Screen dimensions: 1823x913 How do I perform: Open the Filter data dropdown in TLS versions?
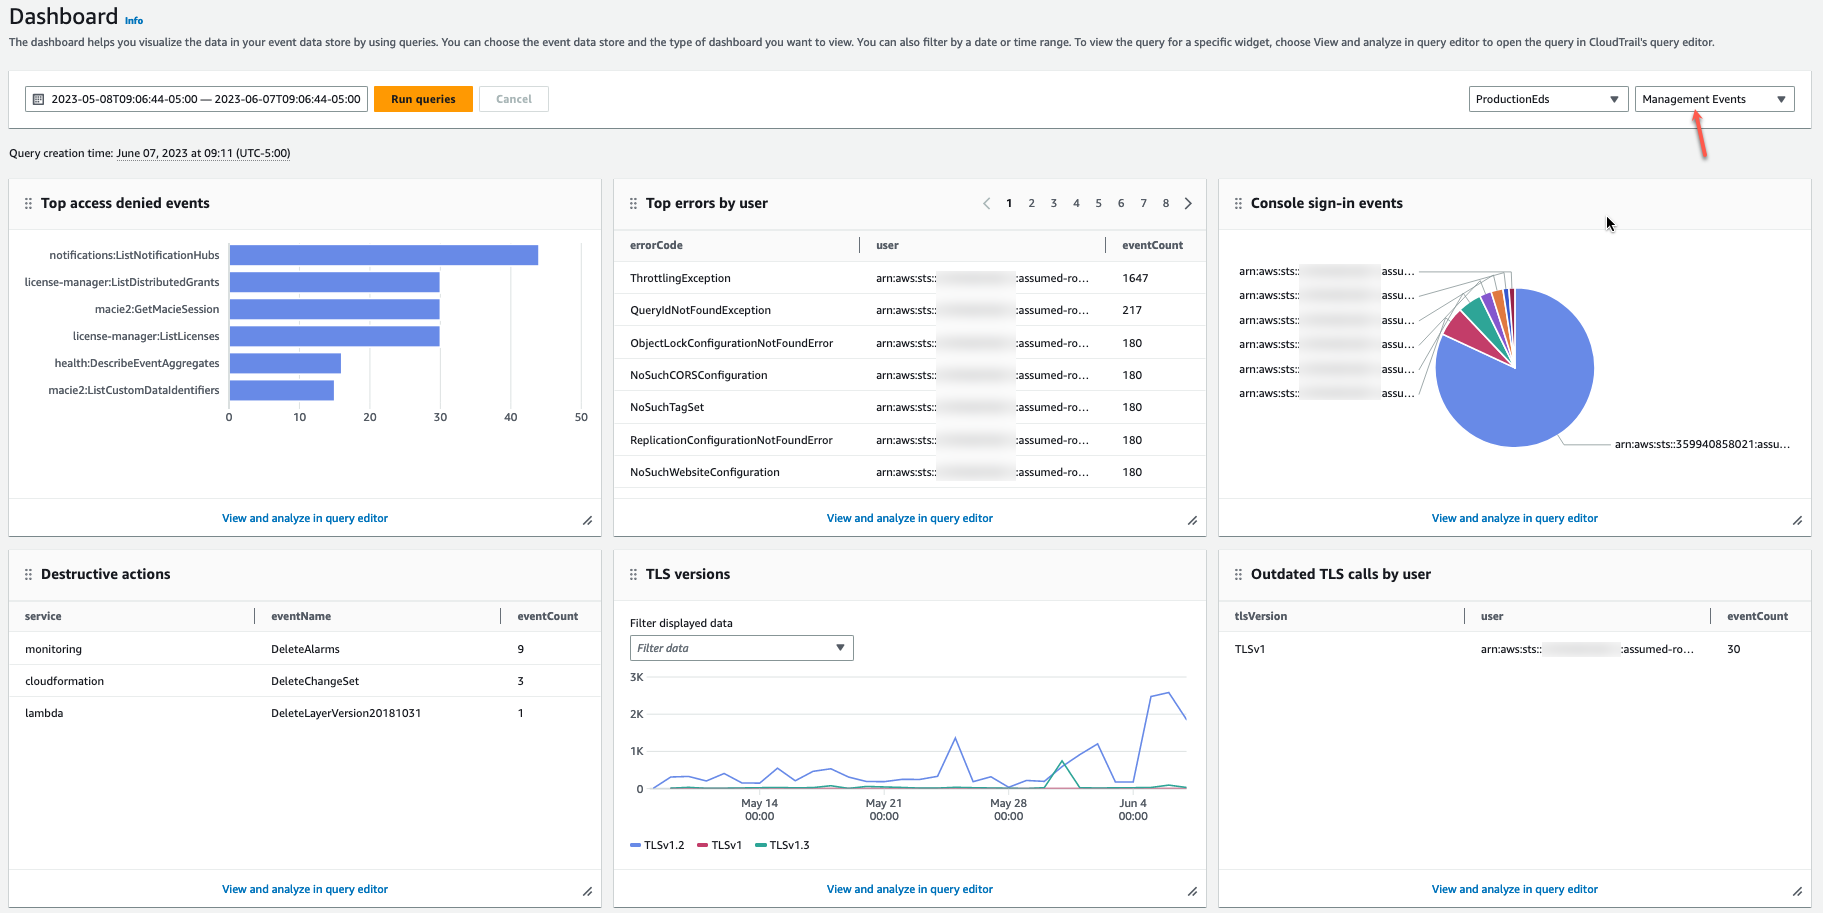pyautogui.click(x=740, y=647)
